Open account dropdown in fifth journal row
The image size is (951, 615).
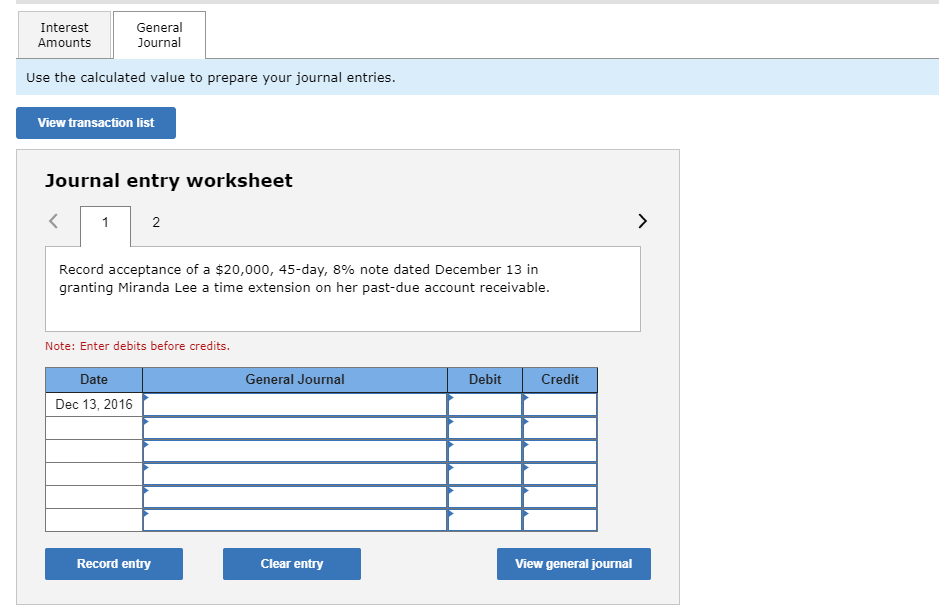coord(295,497)
